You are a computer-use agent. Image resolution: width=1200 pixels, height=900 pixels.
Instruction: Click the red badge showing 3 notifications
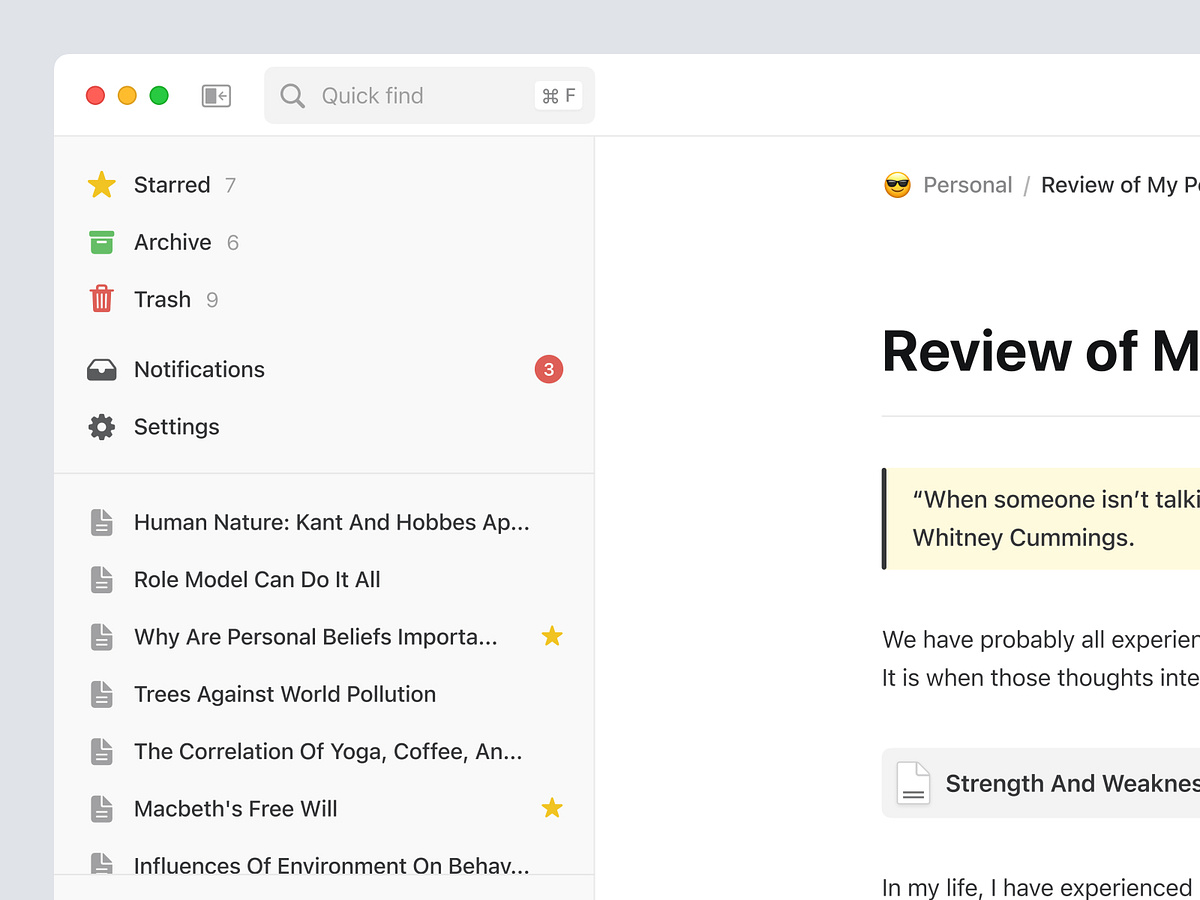548,369
